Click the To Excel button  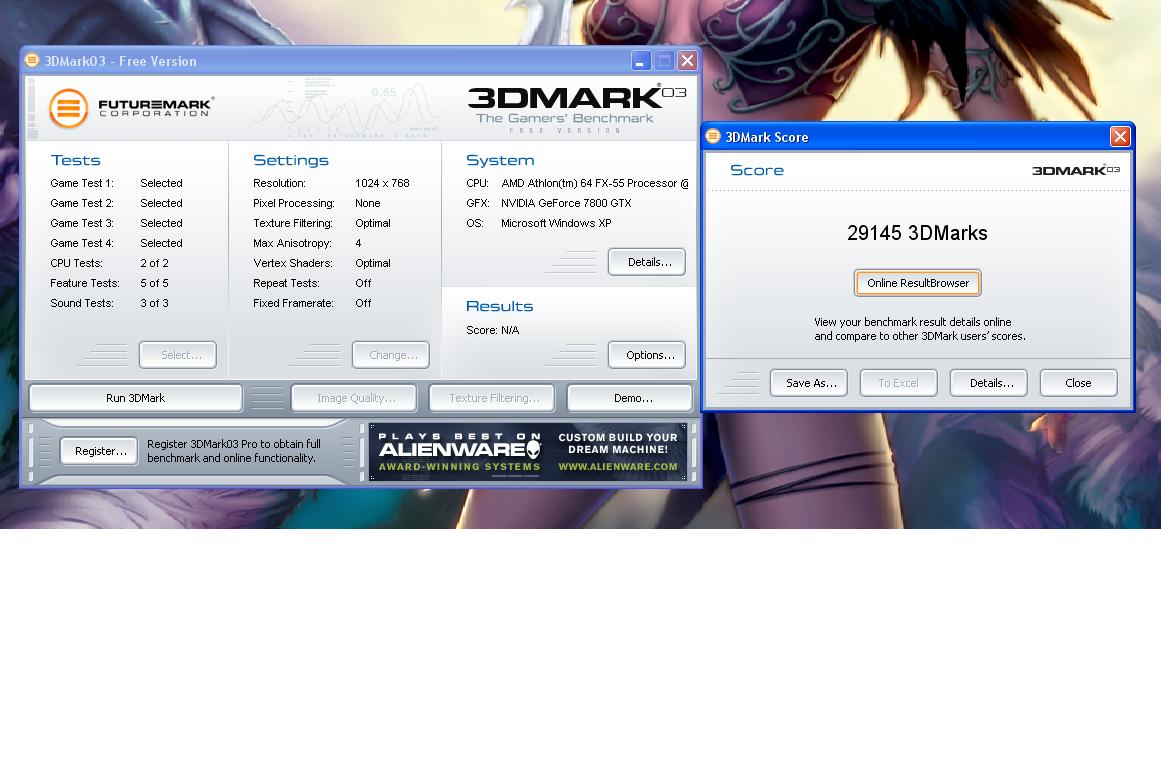point(899,383)
